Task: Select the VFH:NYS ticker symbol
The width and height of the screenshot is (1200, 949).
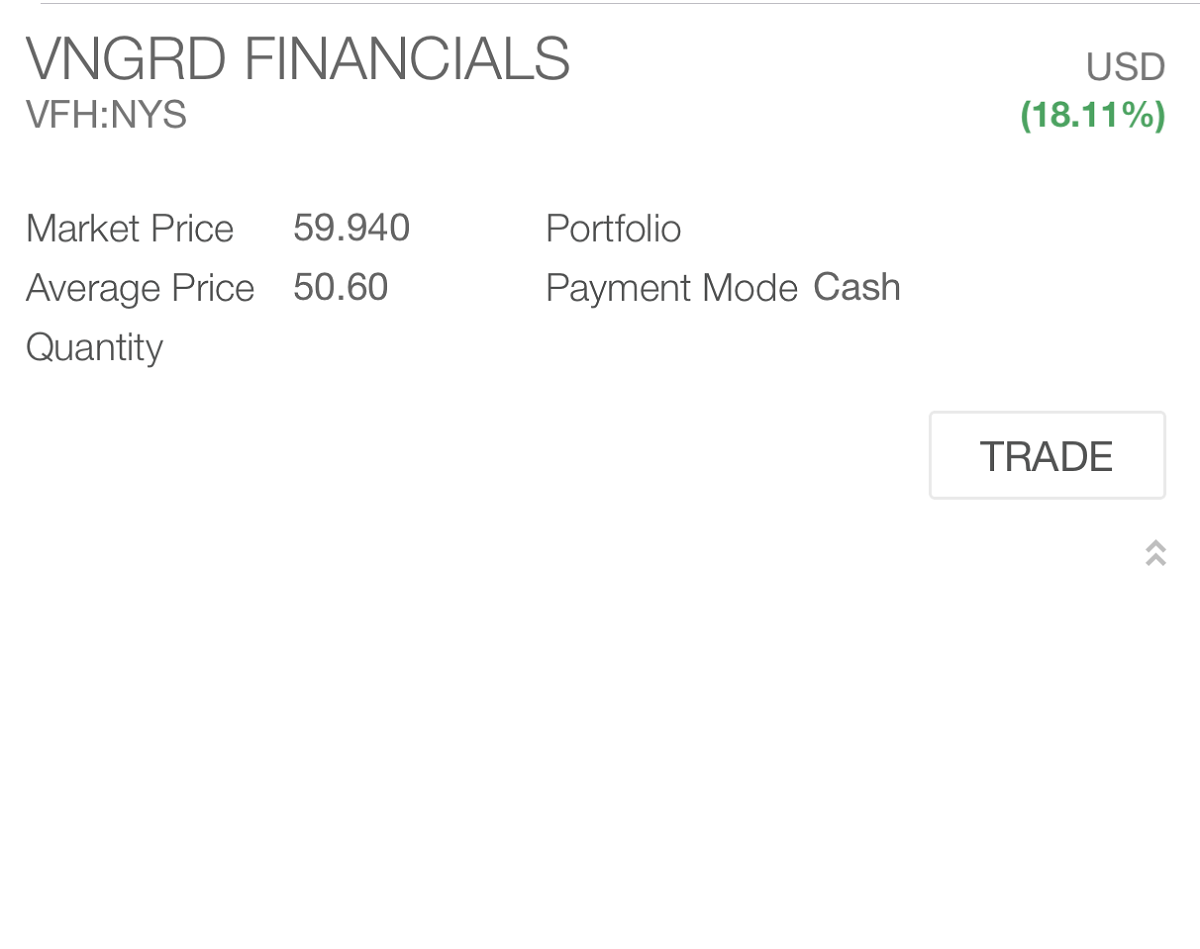Action: pyautogui.click(x=106, y=115)
